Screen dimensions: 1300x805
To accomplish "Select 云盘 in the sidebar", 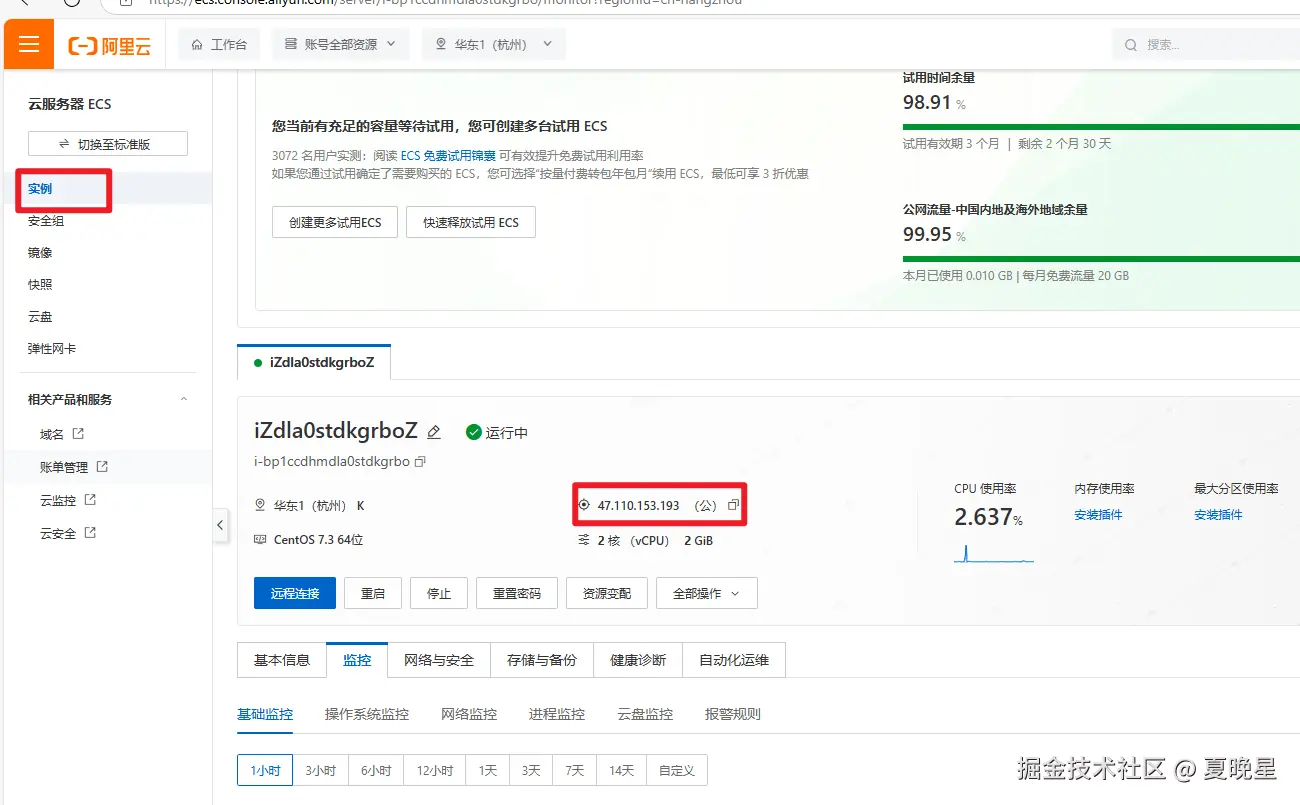I will coord(40,317).
